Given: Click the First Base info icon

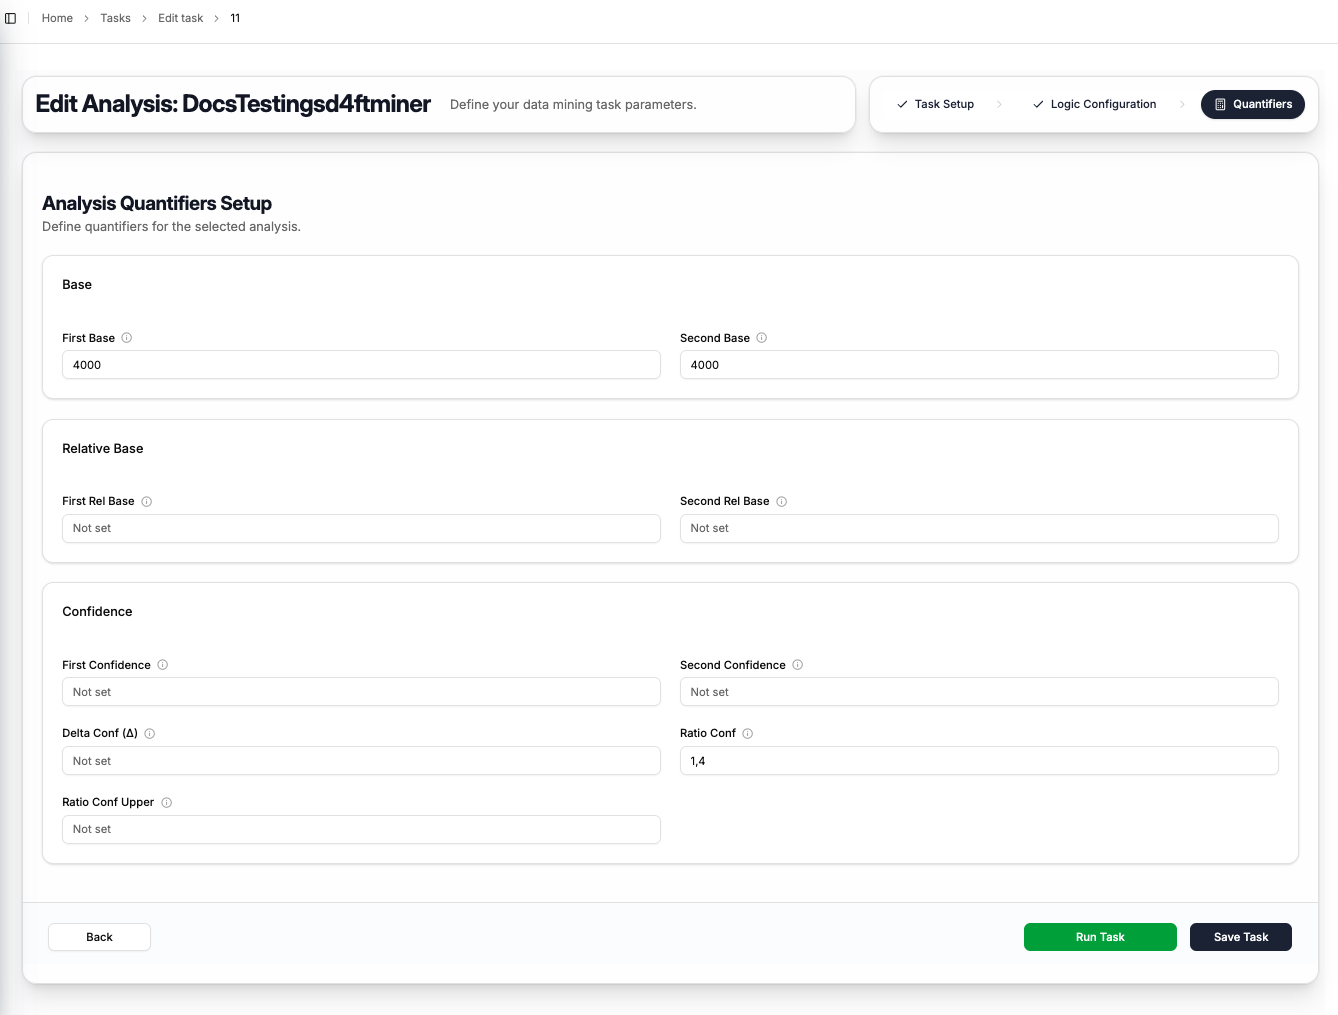Looking at the screenshot, I should tap(127, 338).
